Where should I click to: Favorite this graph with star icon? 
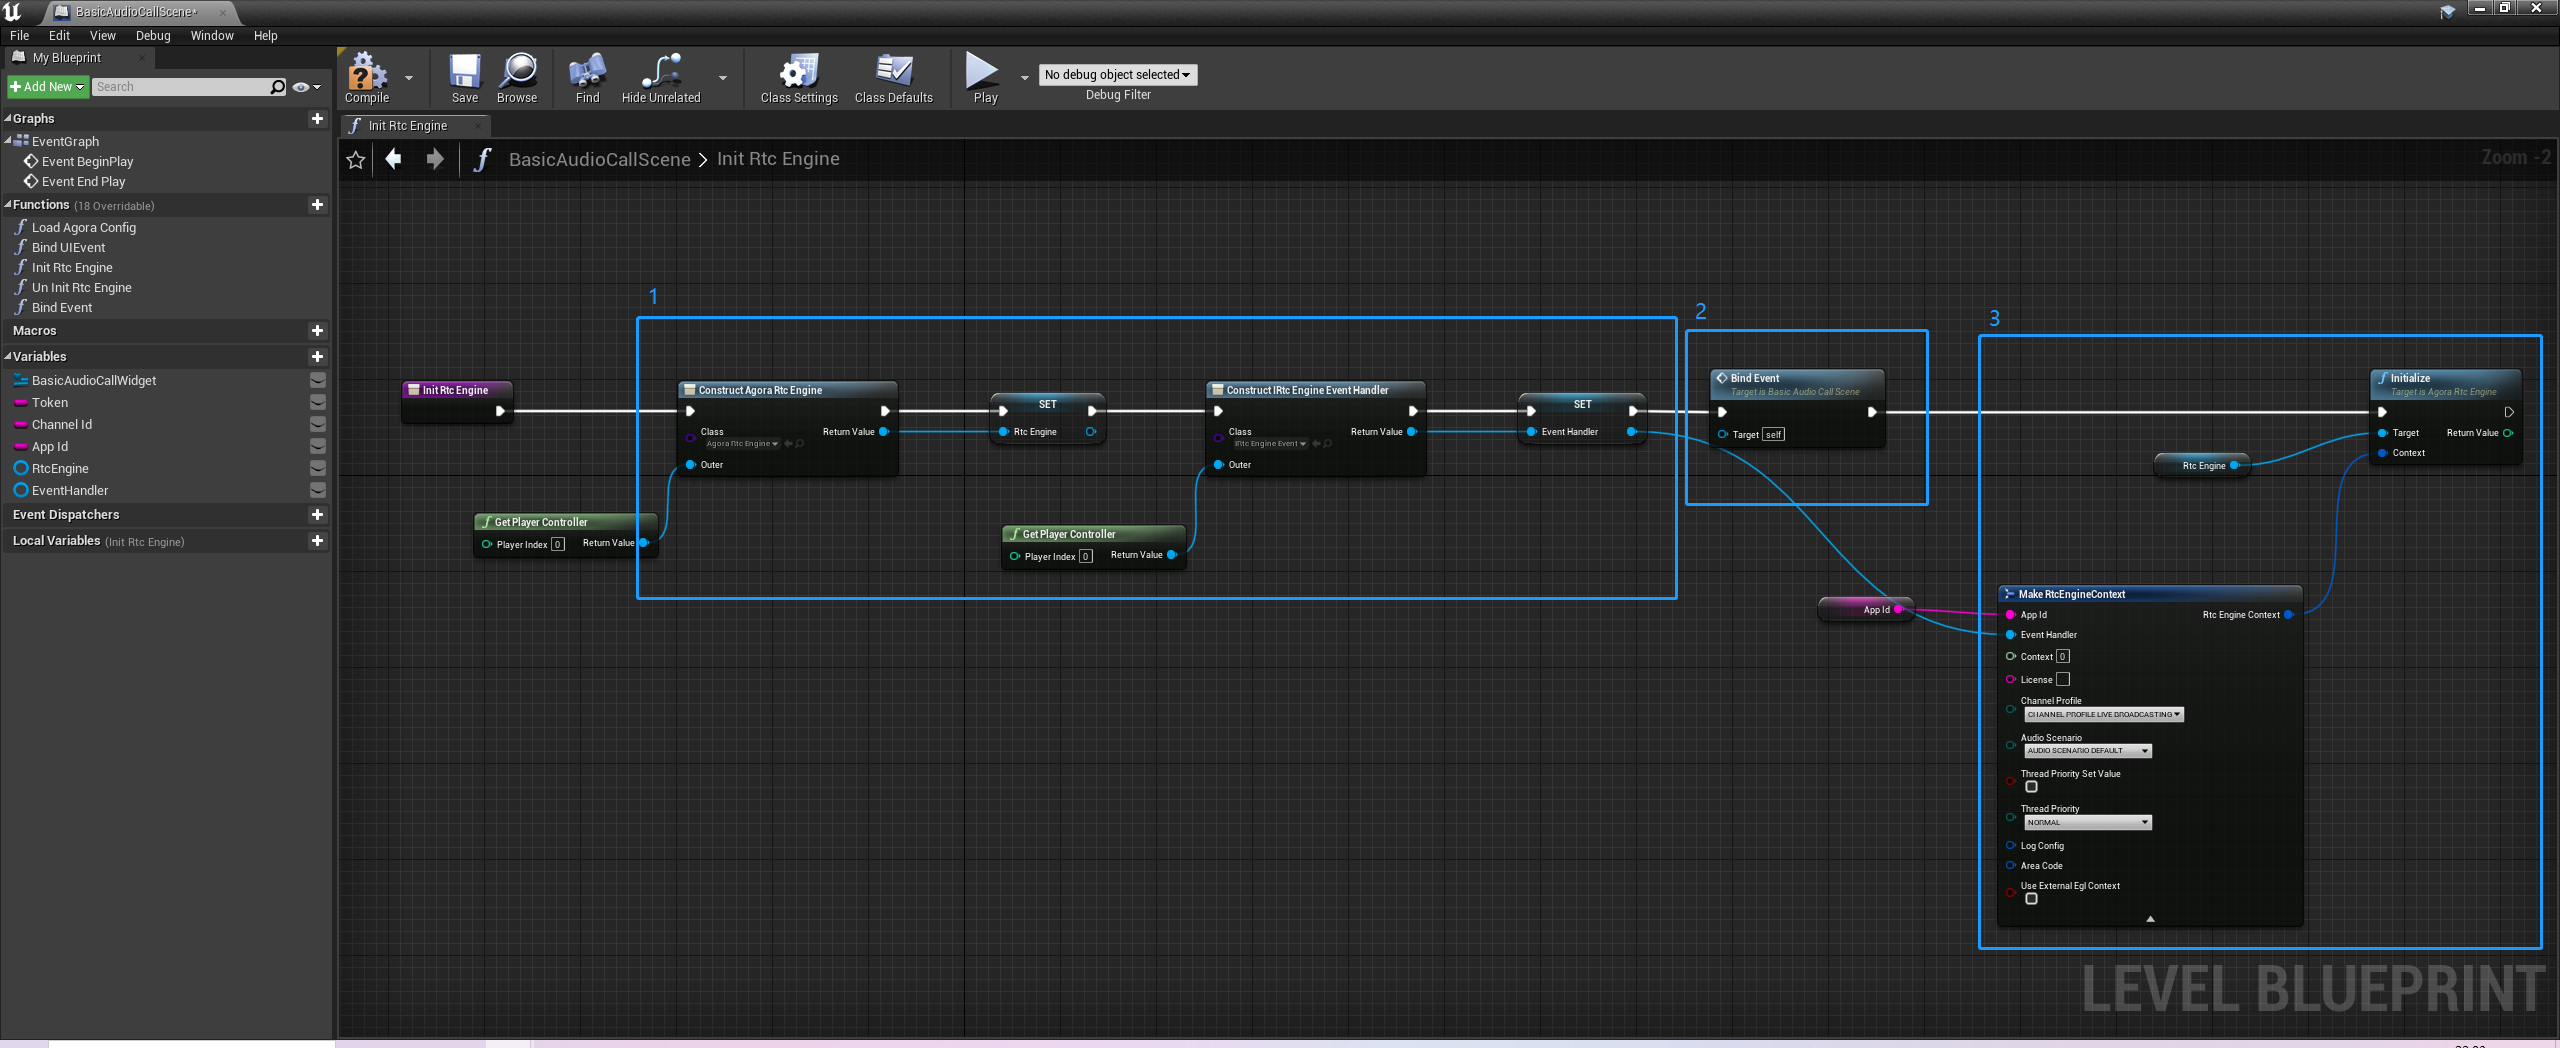[356, 159]
